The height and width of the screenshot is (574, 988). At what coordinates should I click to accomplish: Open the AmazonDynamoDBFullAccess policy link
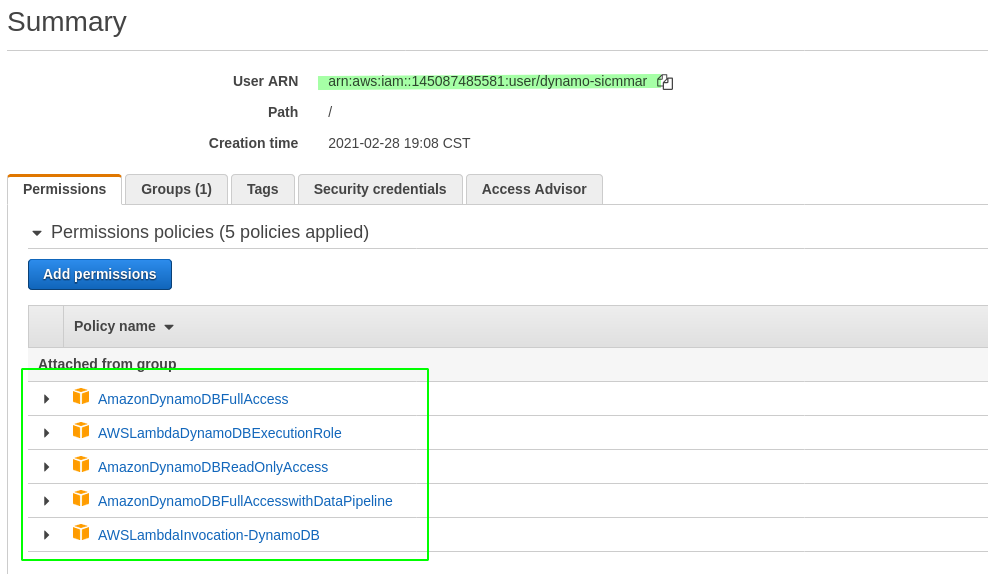click(x=193, y=399)
